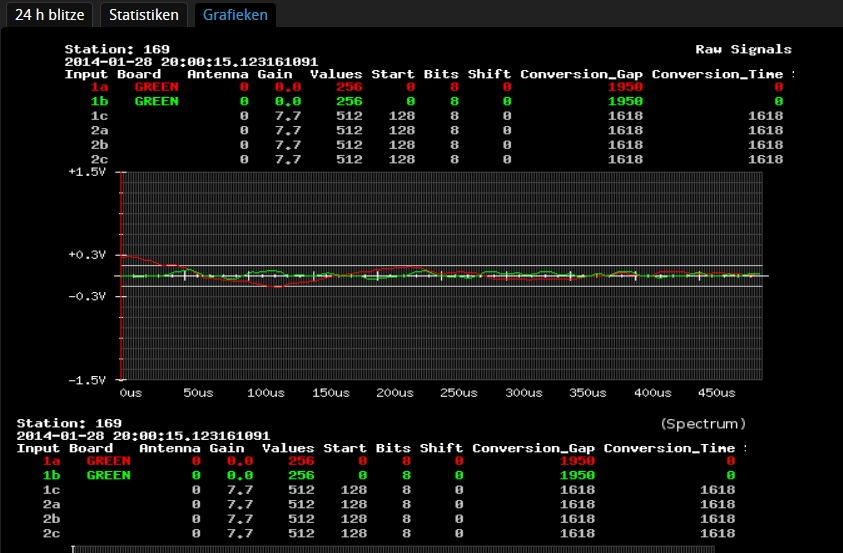Select the Grafieken tab
The image size is (843, 553).
tap(234, 15)
